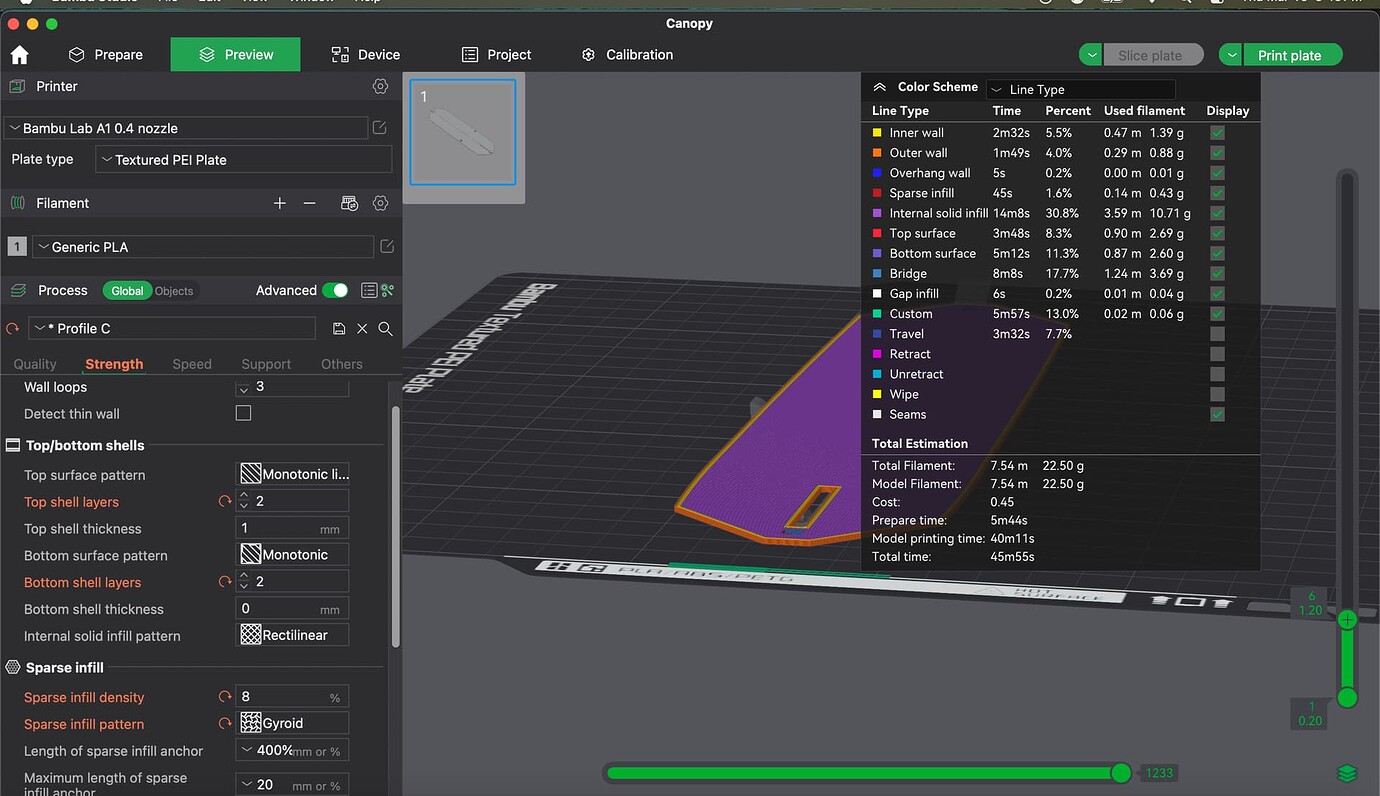This screenshot has height=796, width=1380.
Task: Open the Calibration tab
Action: point(628,55)
